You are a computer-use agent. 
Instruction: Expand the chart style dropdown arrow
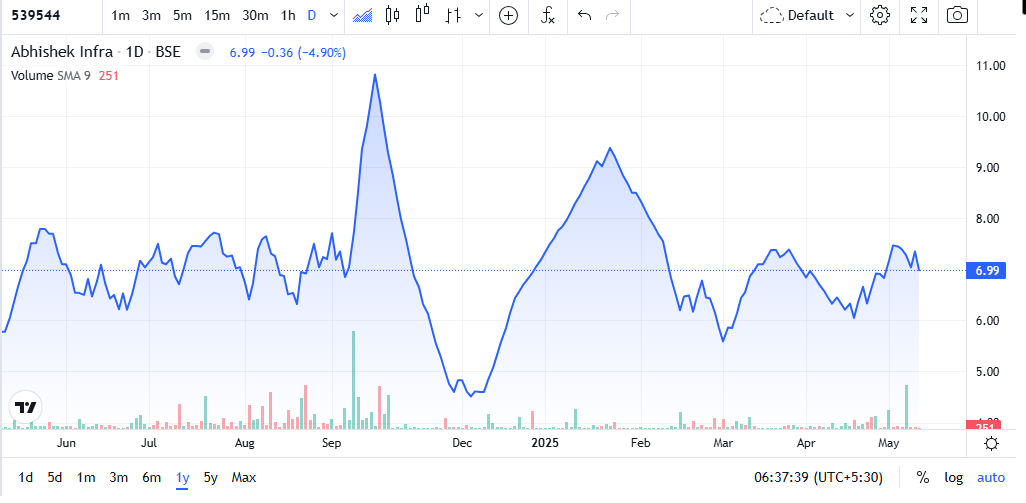click(x=479, y=16)
